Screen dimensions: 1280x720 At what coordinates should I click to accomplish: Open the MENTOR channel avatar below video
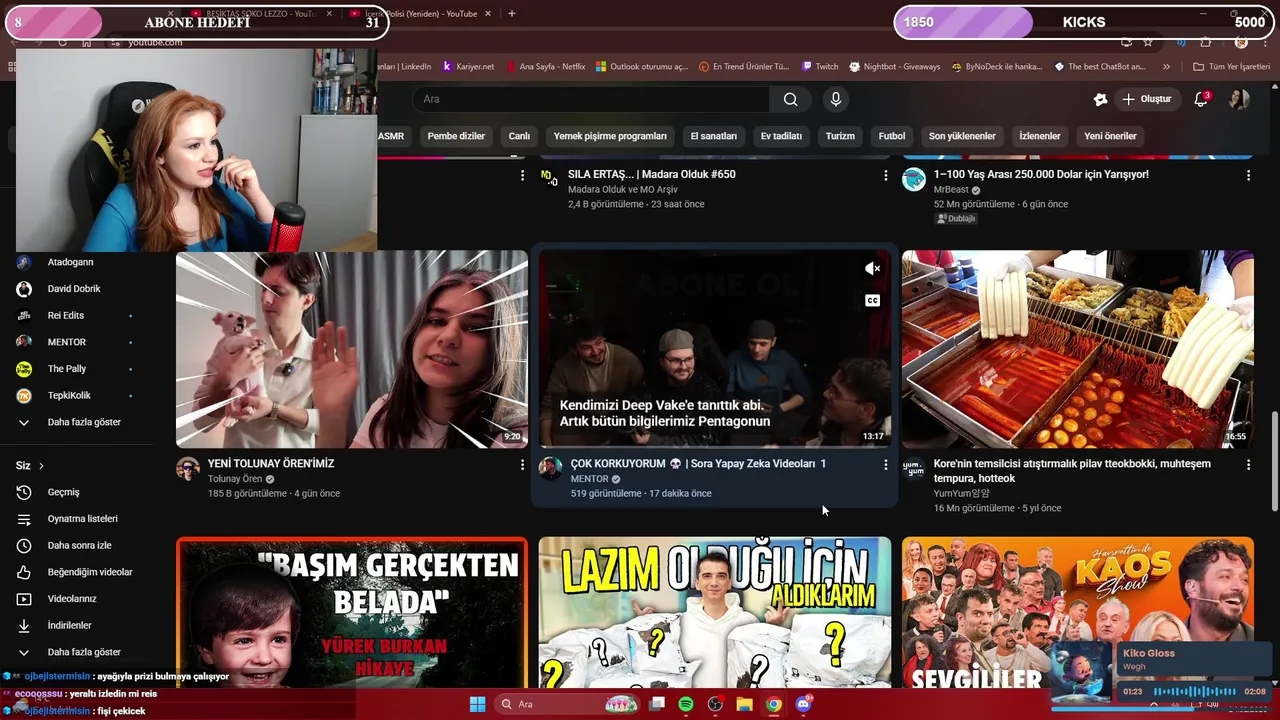pos(550,469)
